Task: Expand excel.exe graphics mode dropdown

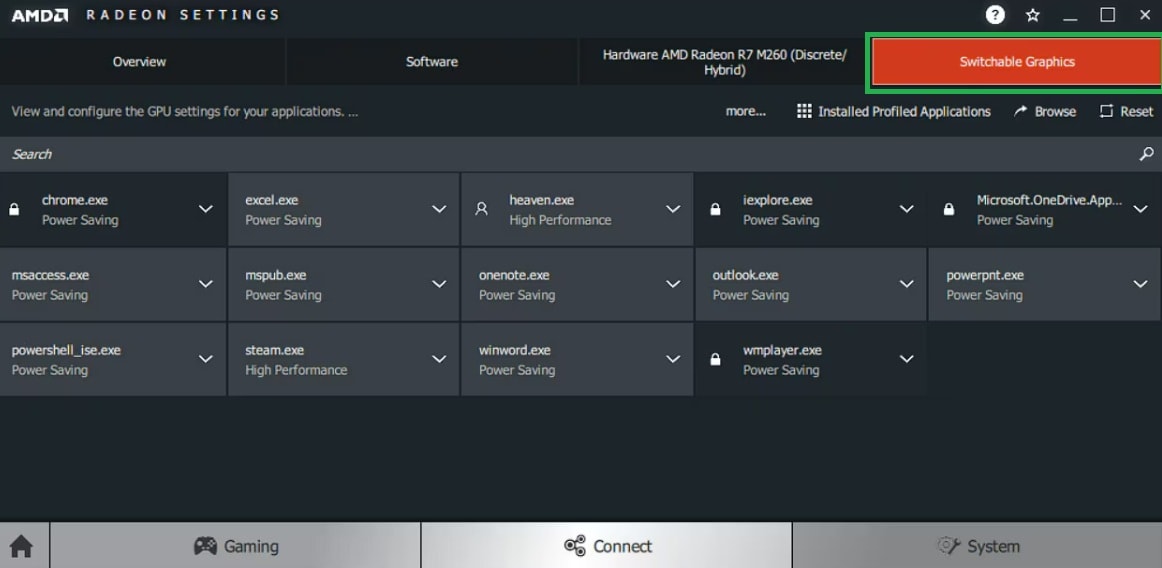Action: pyautogui.click(x=439, y=209)
